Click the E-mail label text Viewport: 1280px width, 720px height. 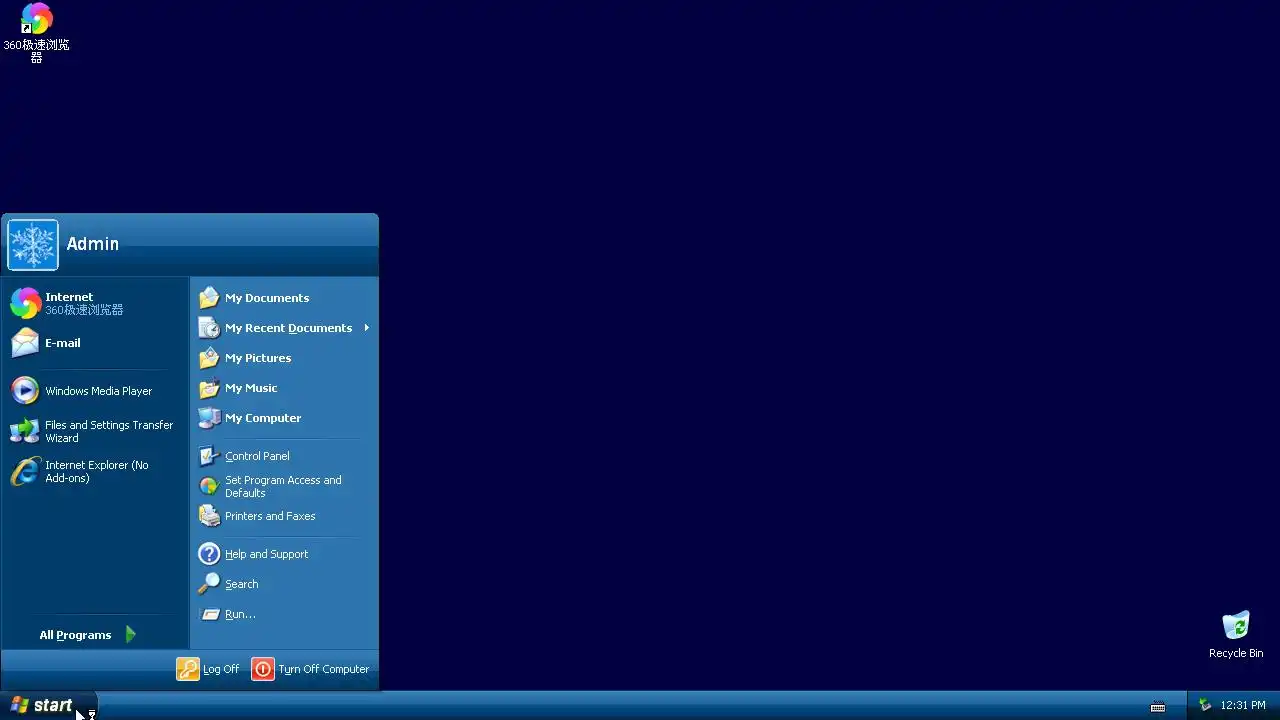[x=63, y=343]
